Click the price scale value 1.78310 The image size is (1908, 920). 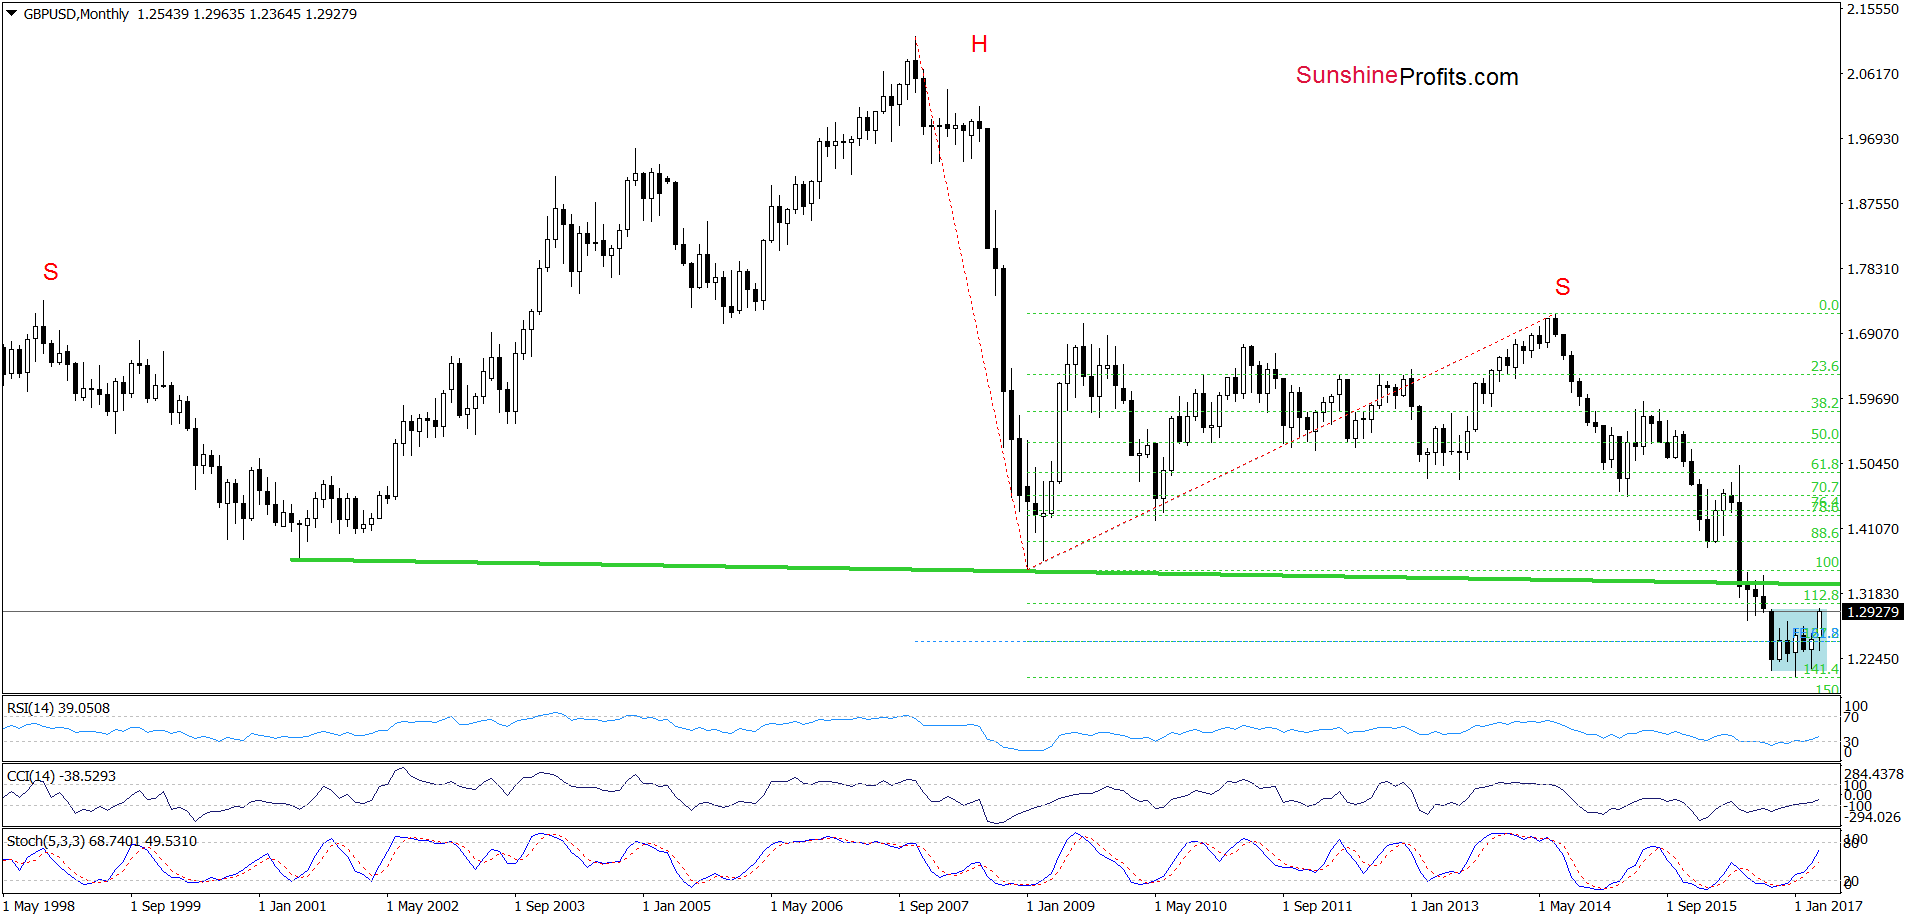click(1872, 269)
